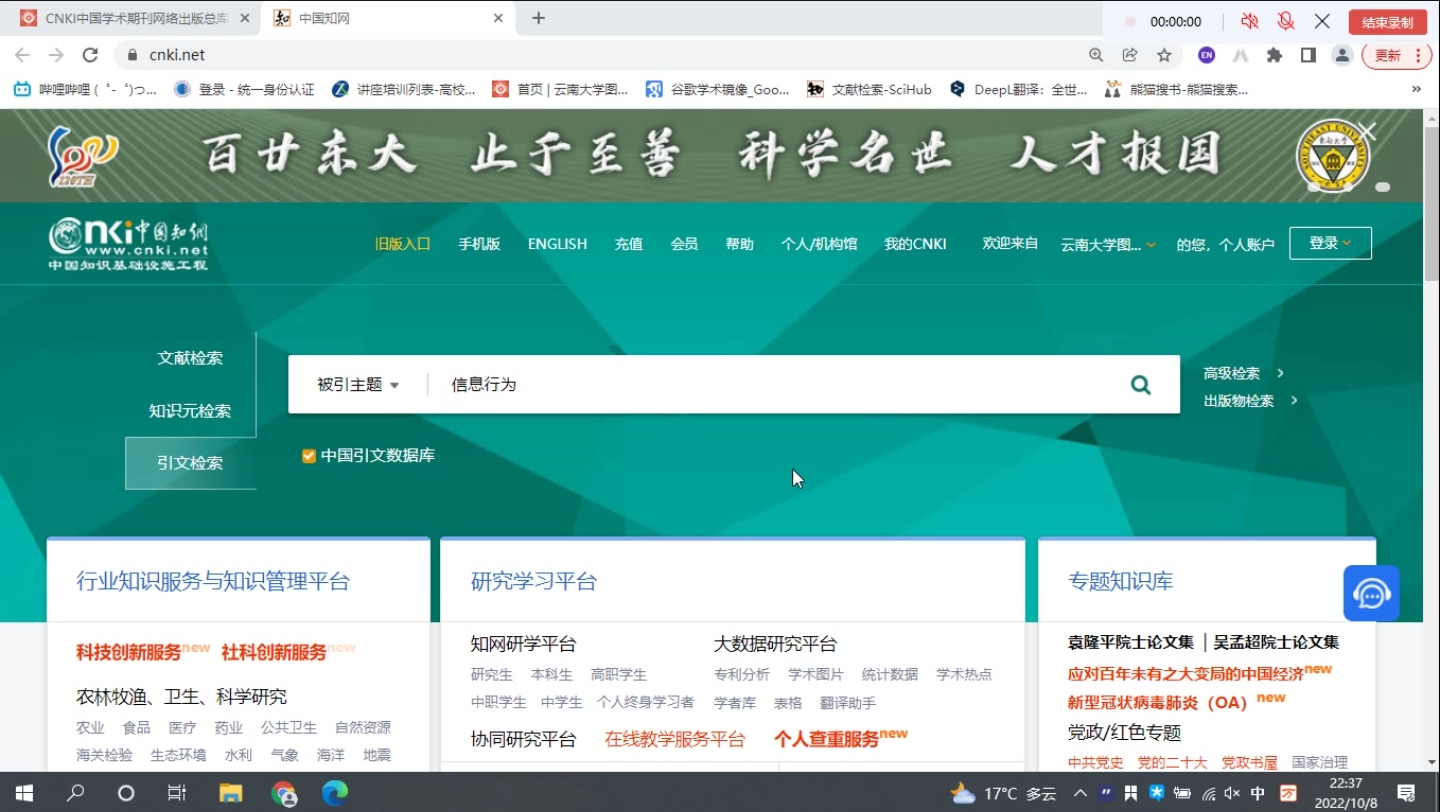The width and height of the screenshot is (1440, 812).
Task: Toggle microphone icon in the recording toolbar
Action: (x=1286, y=21)
